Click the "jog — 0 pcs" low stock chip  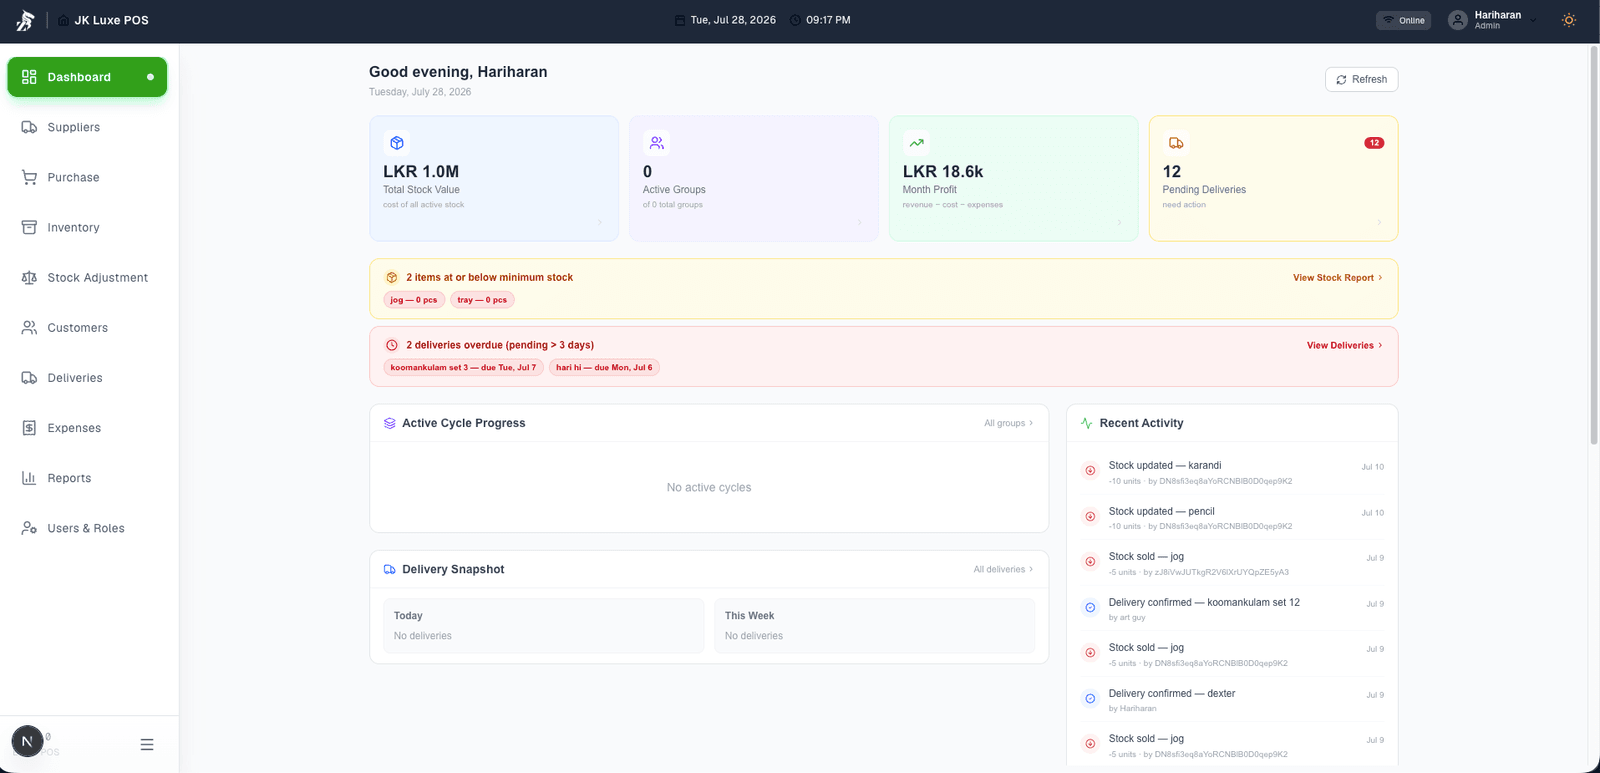pyautogui.click(x=414, y=300)
